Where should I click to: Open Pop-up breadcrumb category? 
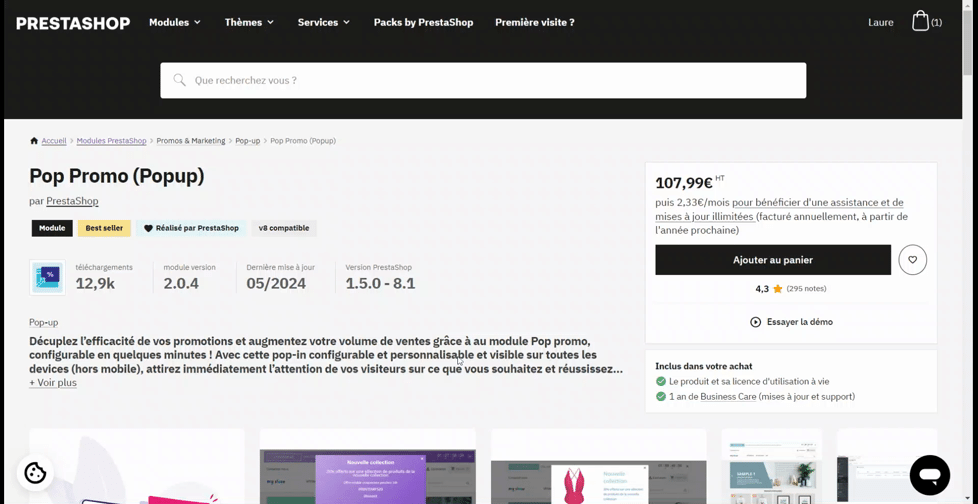(x=248, y=141)
